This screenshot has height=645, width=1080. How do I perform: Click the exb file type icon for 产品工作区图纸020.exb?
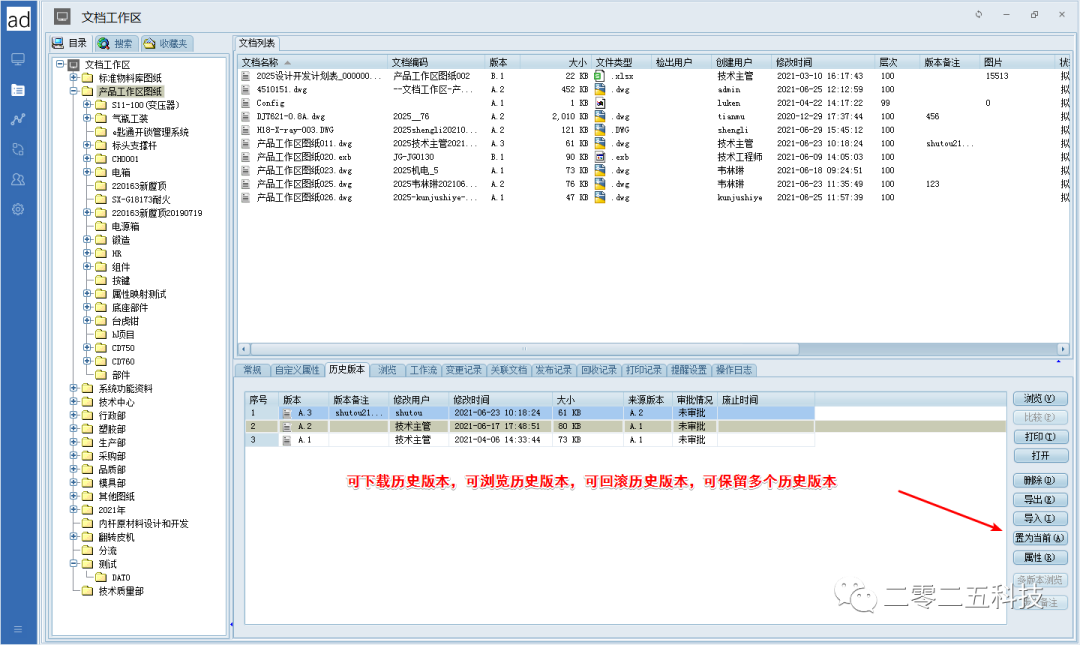coord(599,156)
